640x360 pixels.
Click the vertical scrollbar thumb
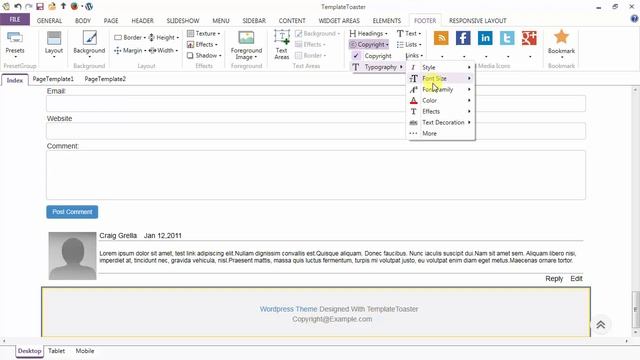tap(635, 309)
